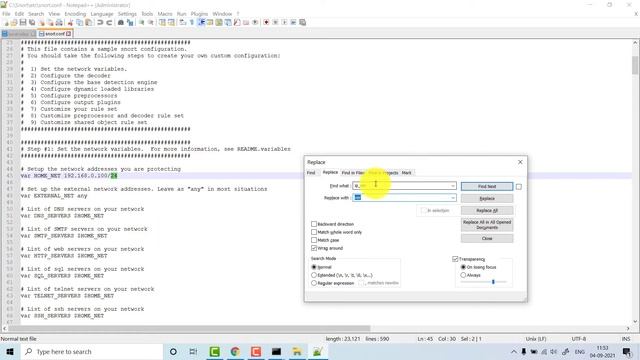Viewport: 640px width, 360px height.
Task: Enable the Backward direction checkbox
Action: pos(314,224)
